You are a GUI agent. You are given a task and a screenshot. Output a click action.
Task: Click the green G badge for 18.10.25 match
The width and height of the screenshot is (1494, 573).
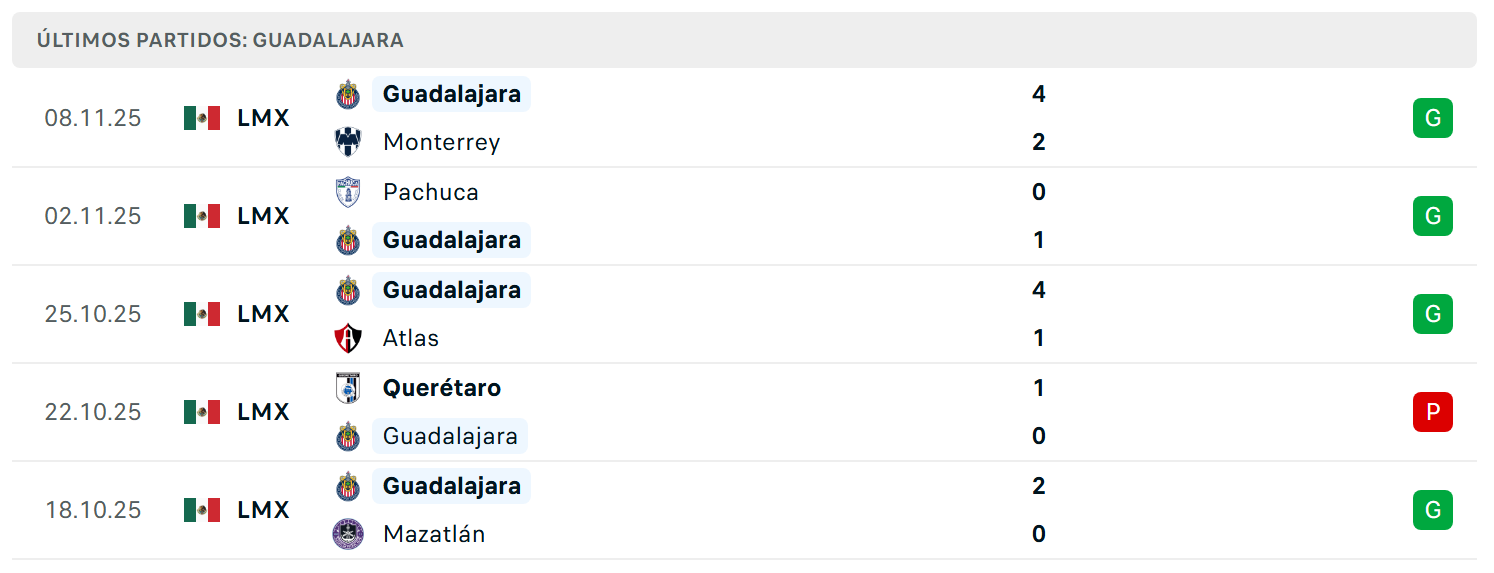[x=1433, y=510]
